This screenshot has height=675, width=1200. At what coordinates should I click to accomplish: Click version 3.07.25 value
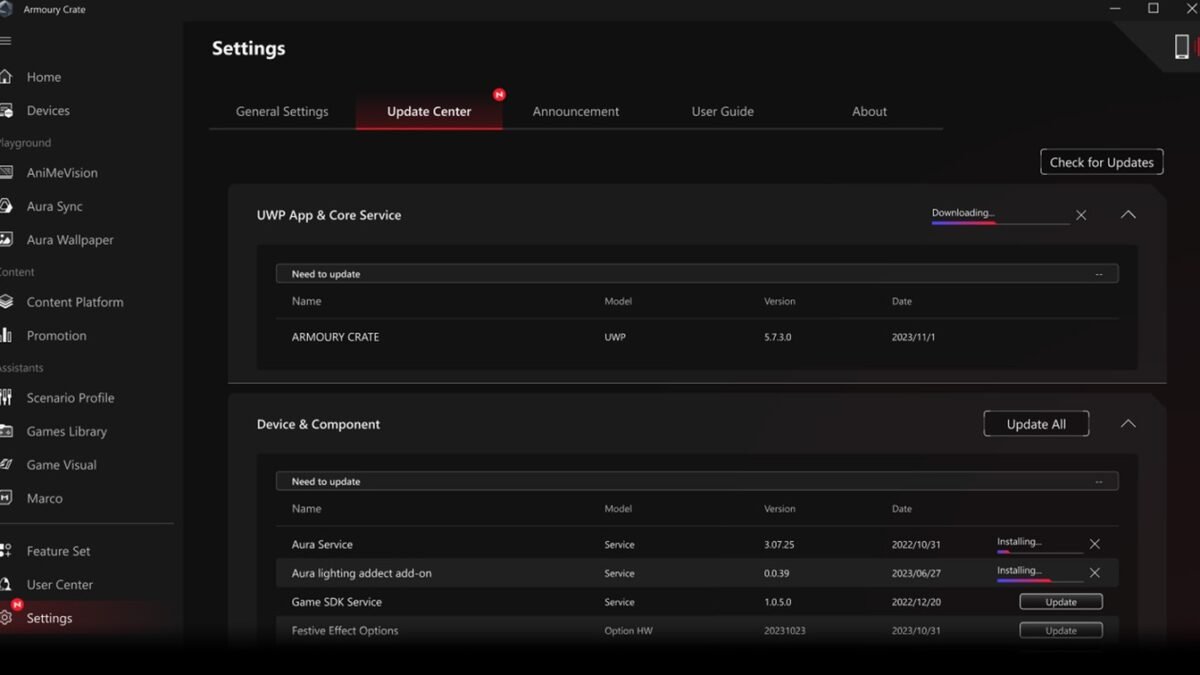click(x=780, y=545)
